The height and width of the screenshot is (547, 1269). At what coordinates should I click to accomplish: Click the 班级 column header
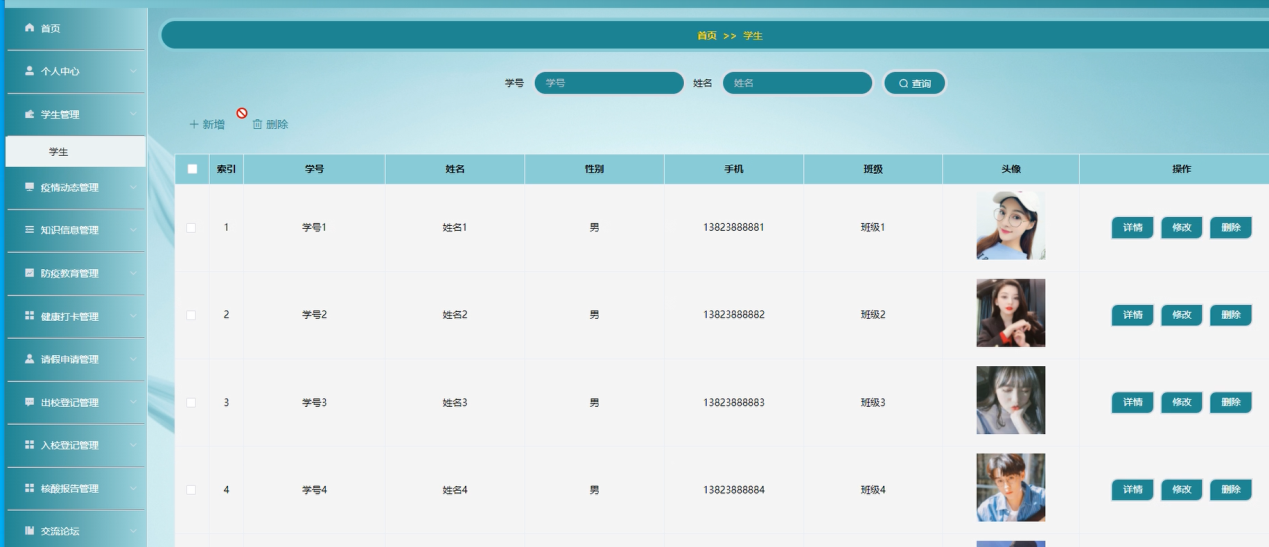[873, 169]
